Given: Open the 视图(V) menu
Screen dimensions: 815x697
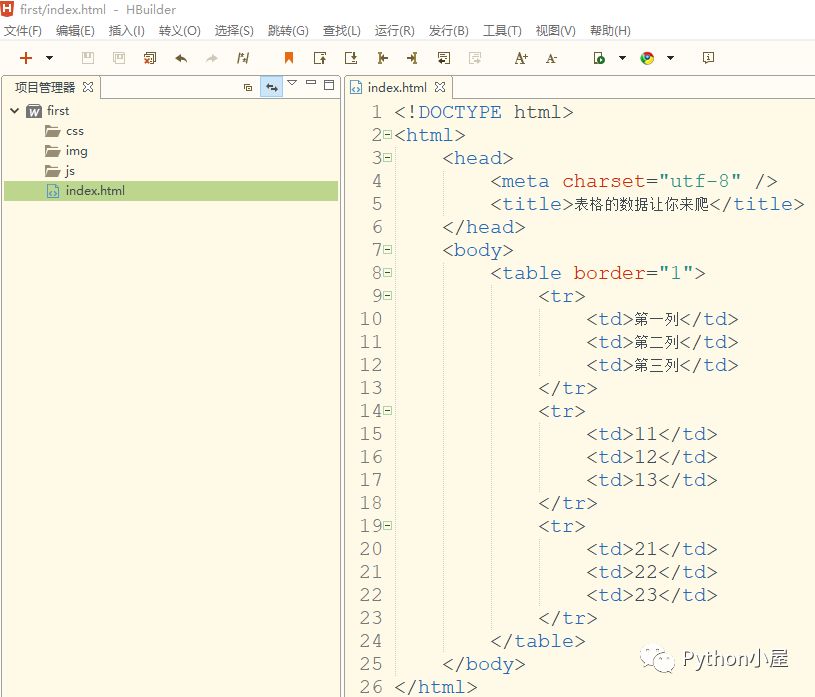Looking at the screenshot, I should pyautogui.click(x=556, y=31).
